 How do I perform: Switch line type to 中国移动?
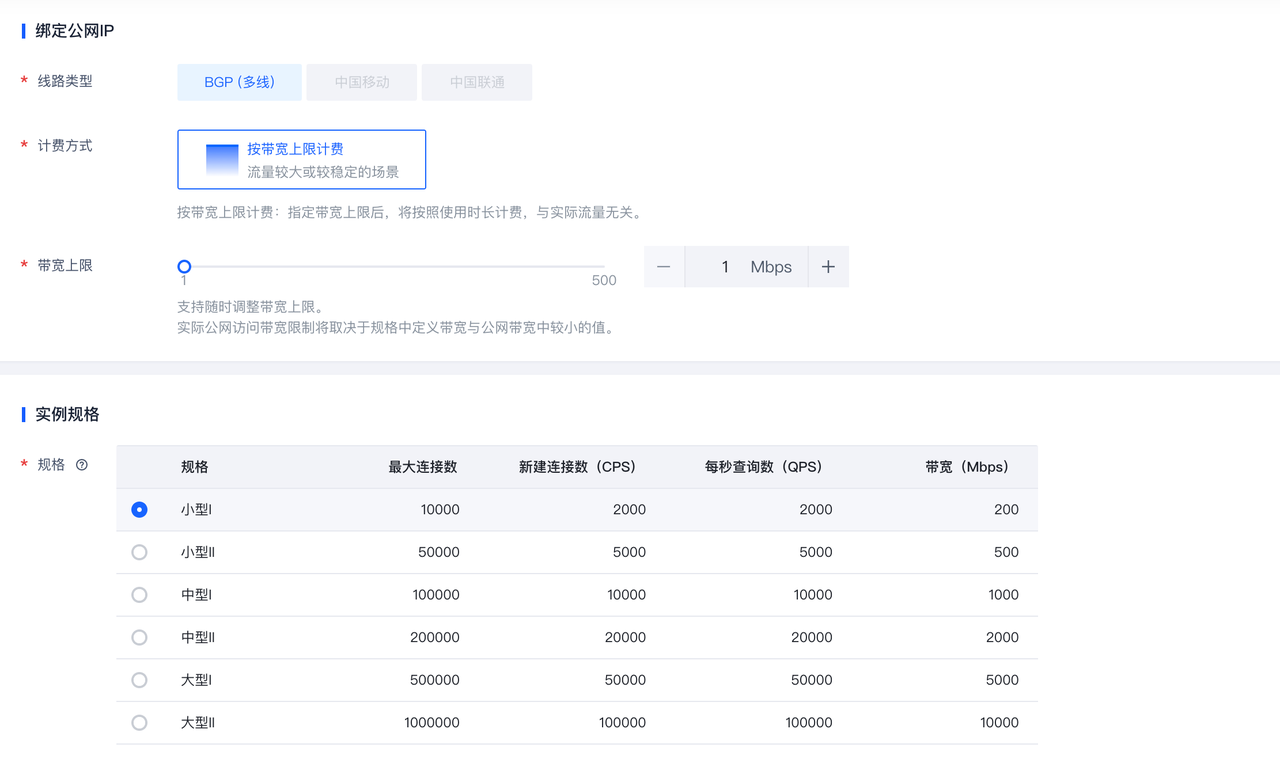(362, 82)
